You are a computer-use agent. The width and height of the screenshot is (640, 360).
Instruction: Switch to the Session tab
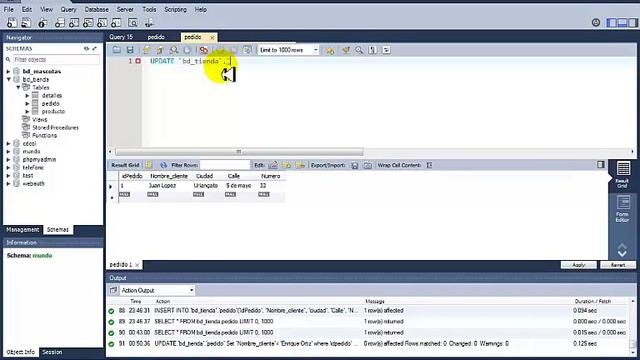tap(52, 352)
